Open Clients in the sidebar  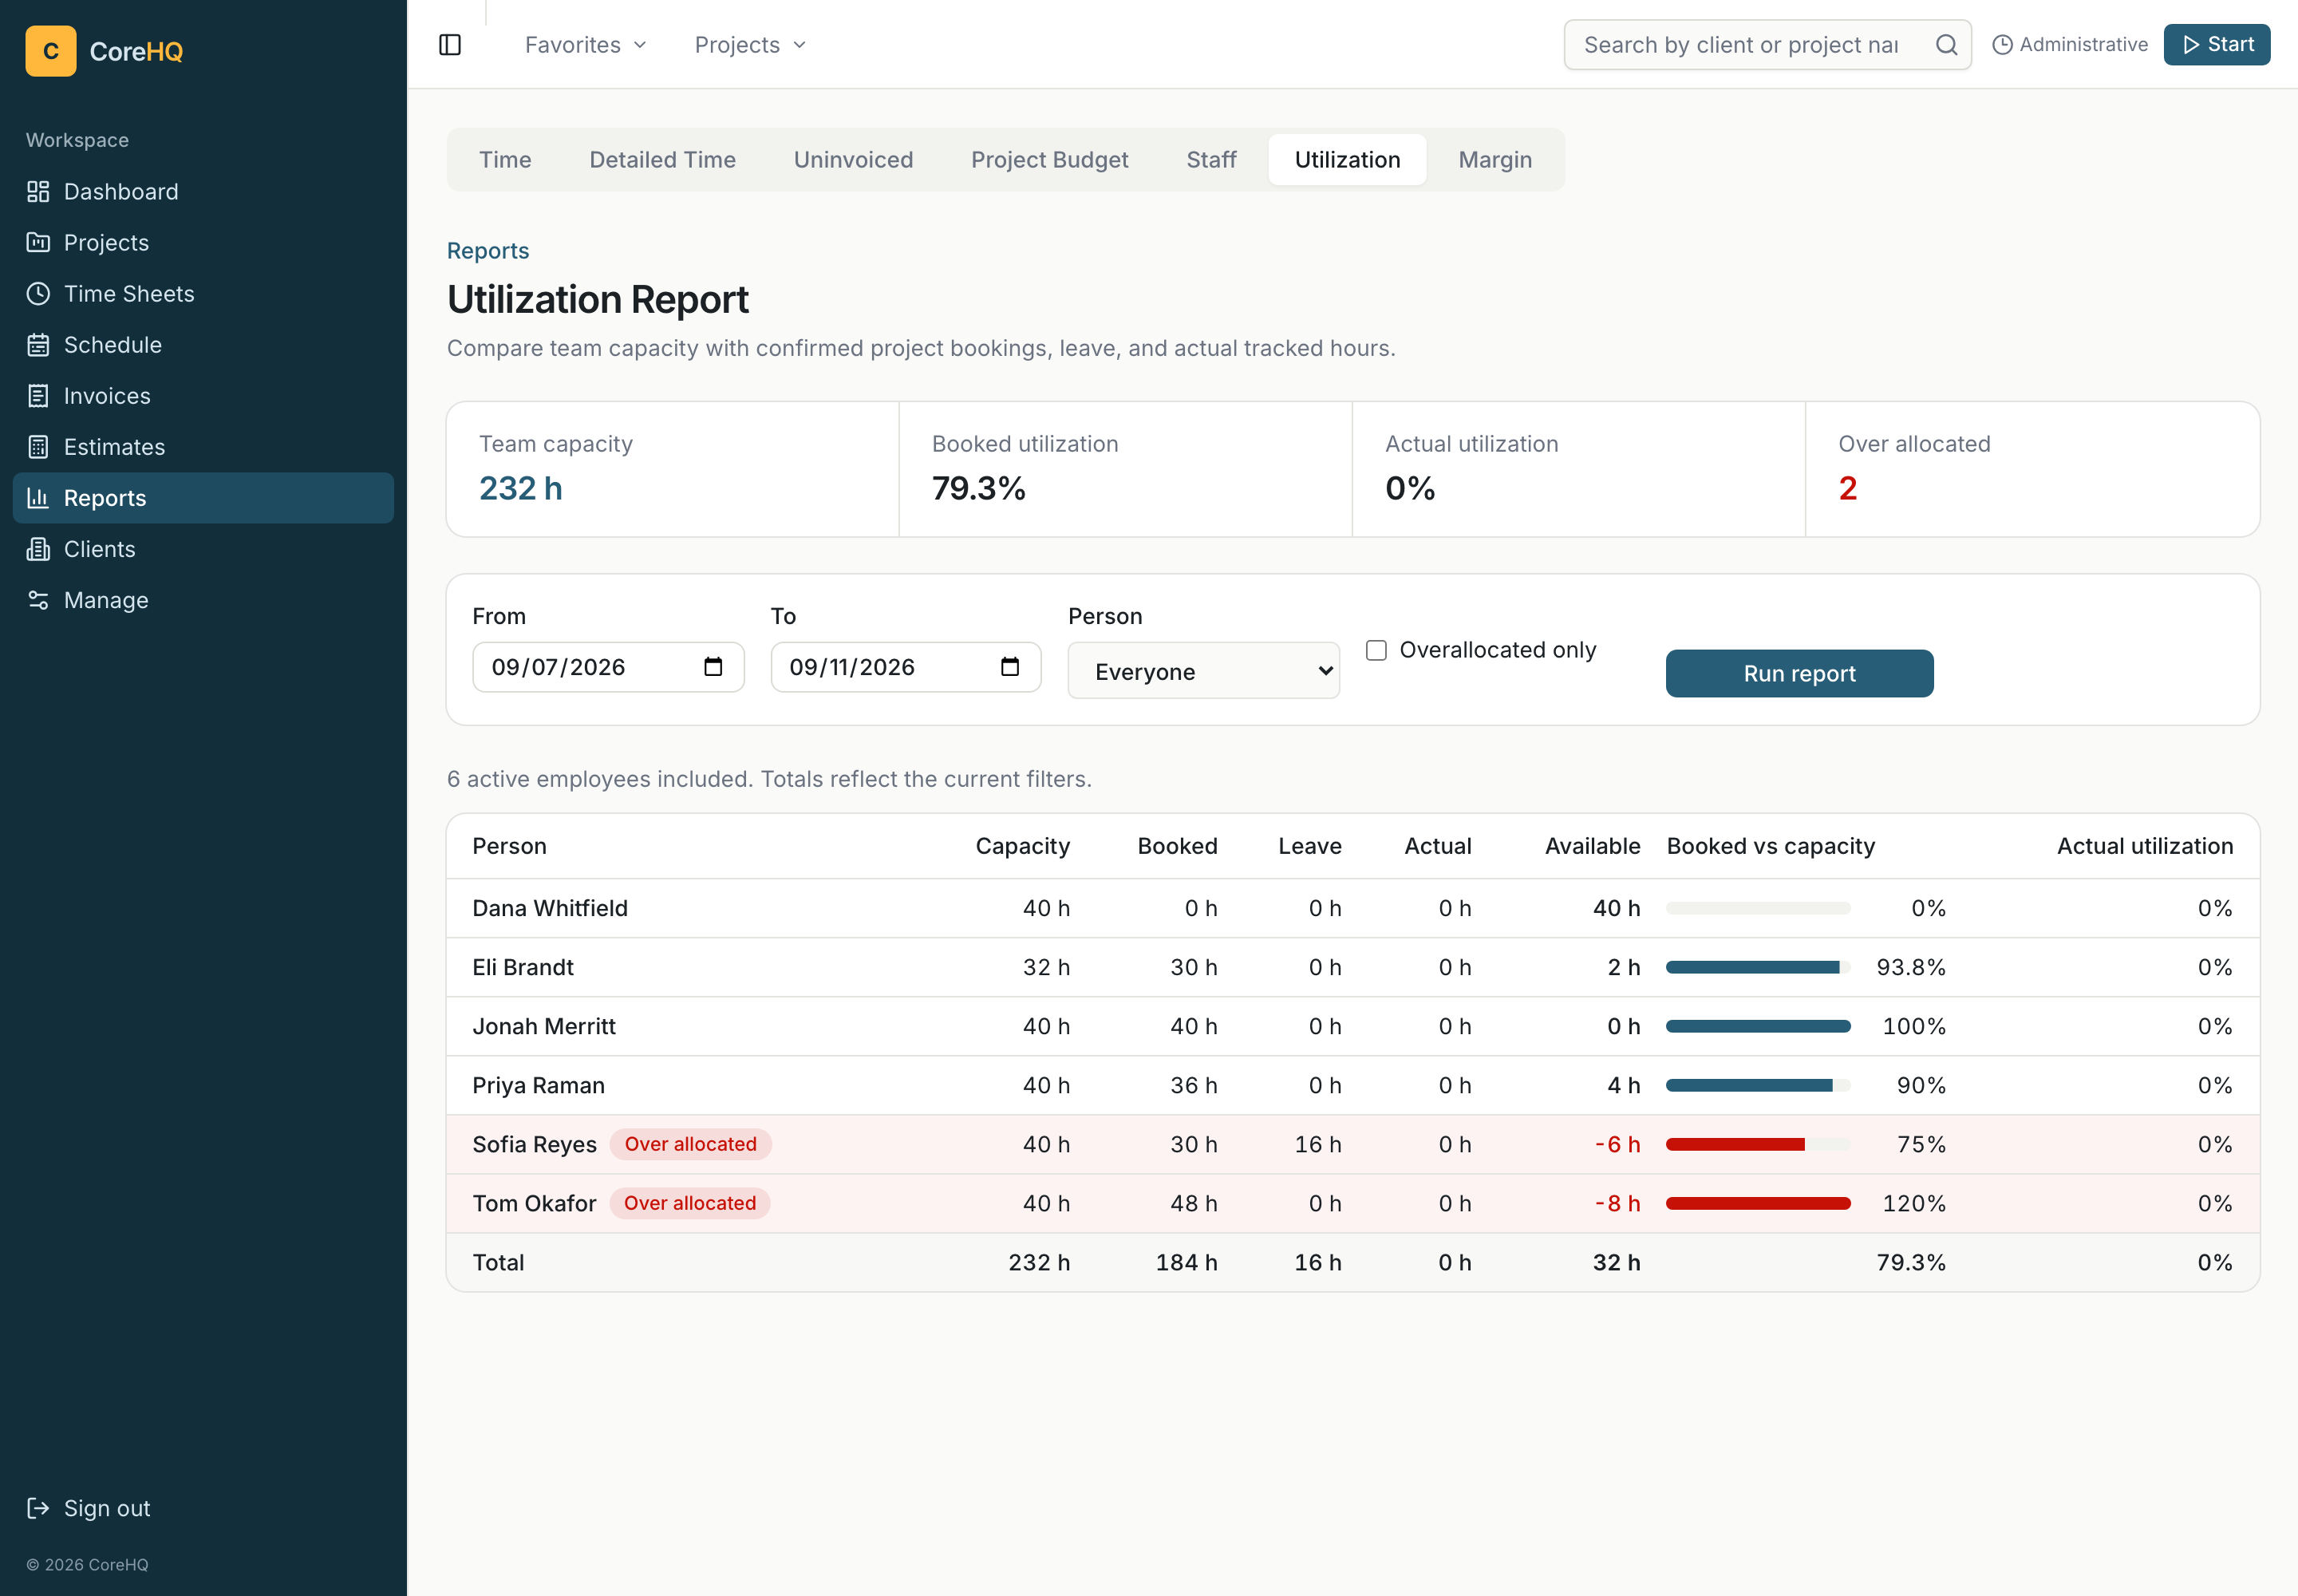203,548
